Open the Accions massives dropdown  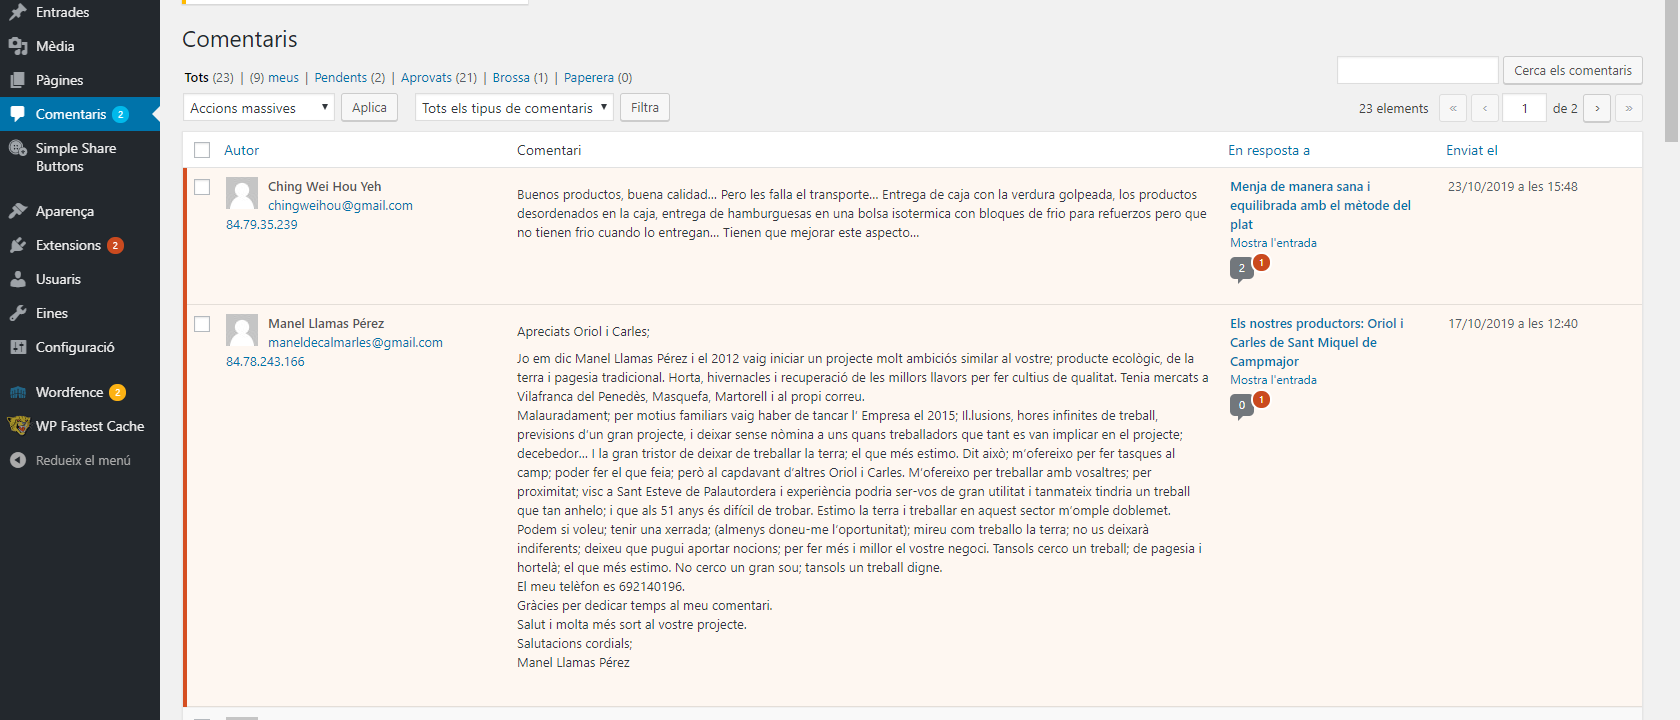(259, 107)
